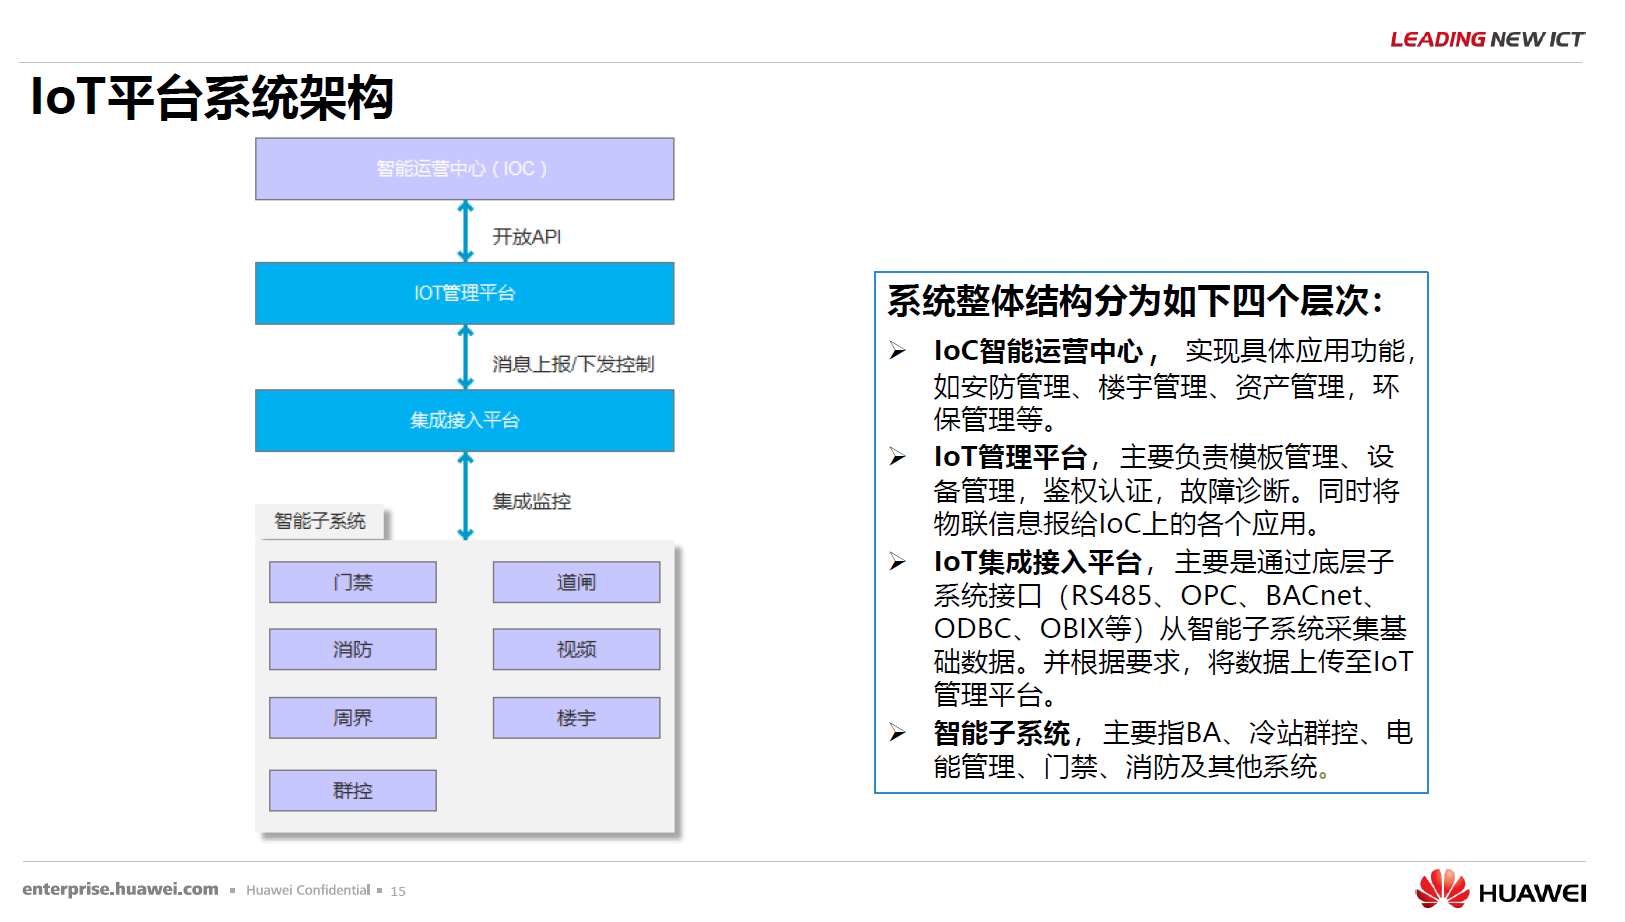This screenshot has width=1625, height=922.
Task: Click the bullet arrow beside 智能子系统 description
Action: pos(898,733)
